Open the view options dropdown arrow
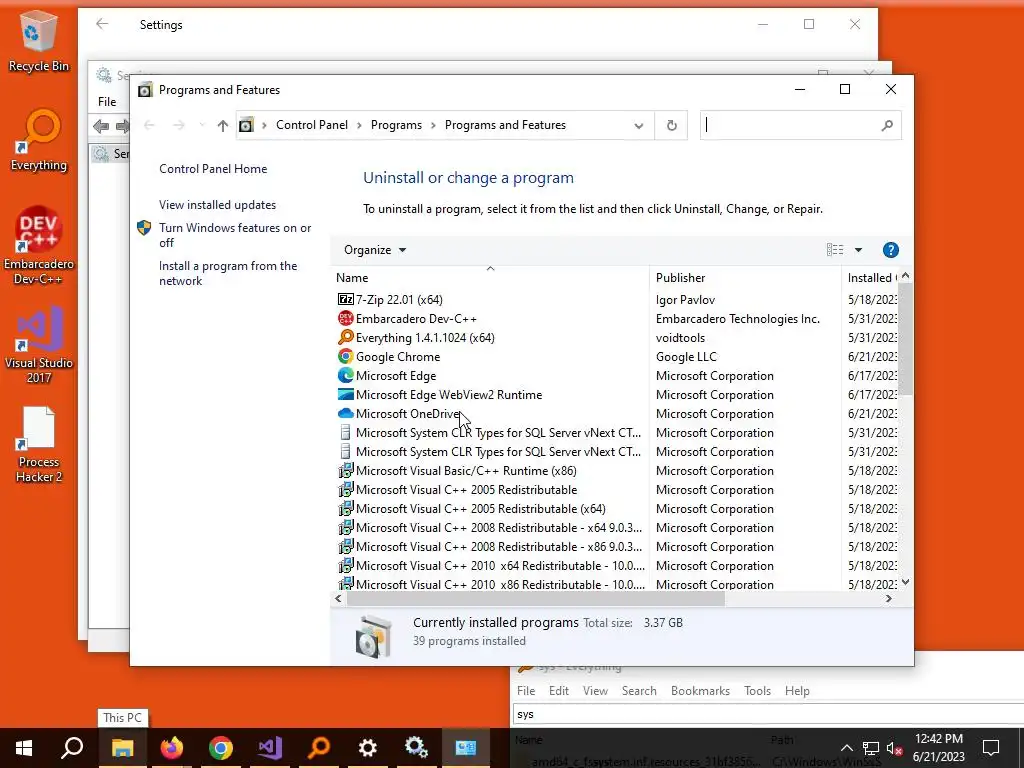The image size is (1024, 768). [858, 250]
